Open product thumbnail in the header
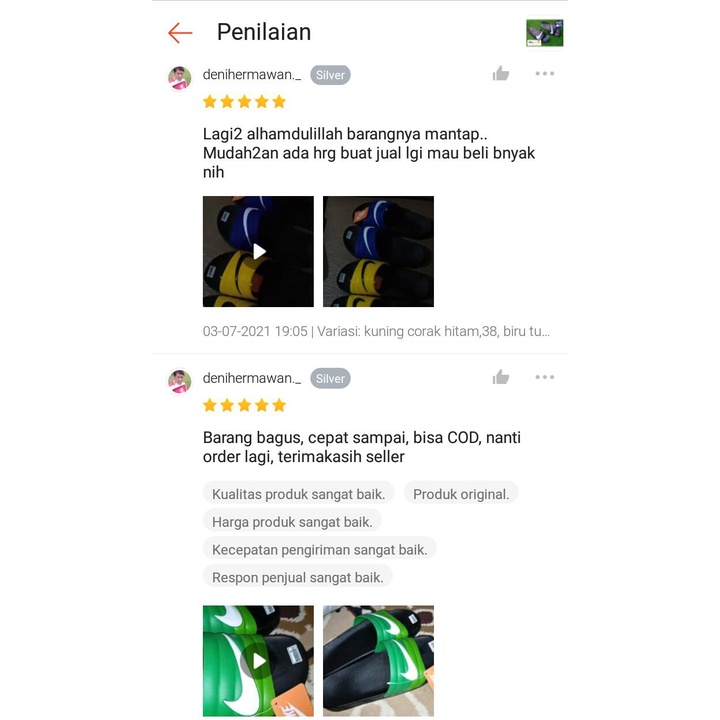720x720 pixels. pyautogui.click(x=545, y=33)
